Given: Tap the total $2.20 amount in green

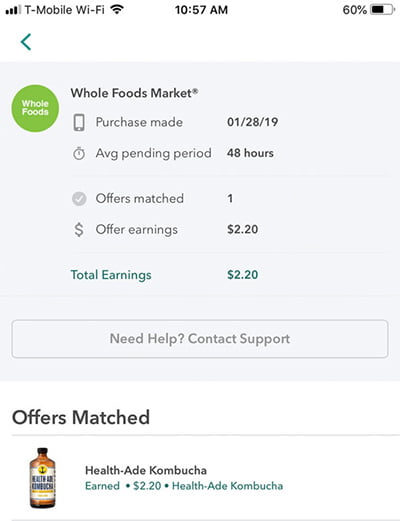Looking at the screenshot, I should coord(243,275).
